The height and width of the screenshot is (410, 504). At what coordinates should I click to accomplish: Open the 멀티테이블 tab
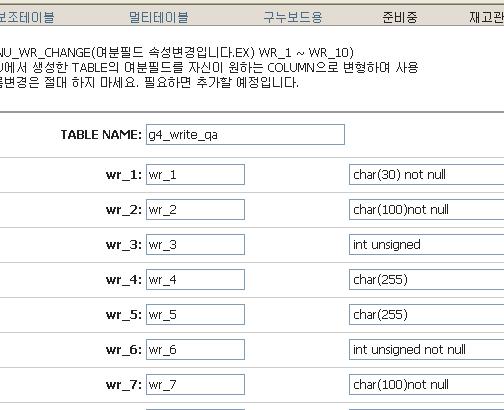[x=159, y=17]
